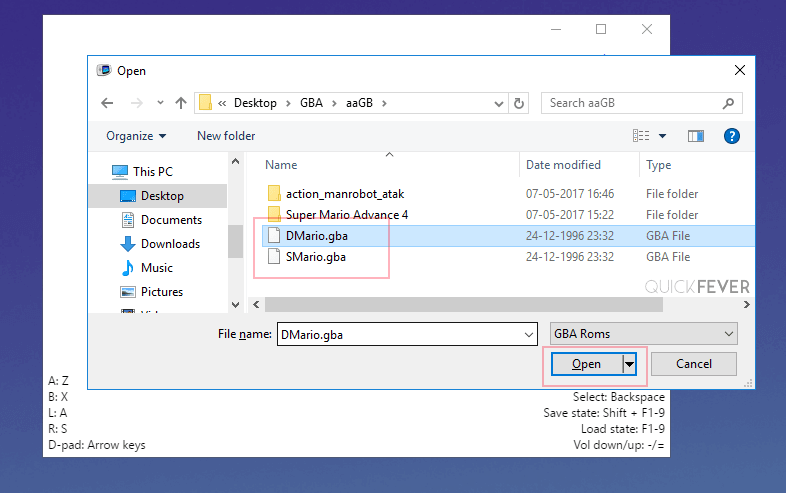Viewport: 786px width, 493px height.
Task: Click the action_manrobot_atak folder icon
Action: coord(274,193)
